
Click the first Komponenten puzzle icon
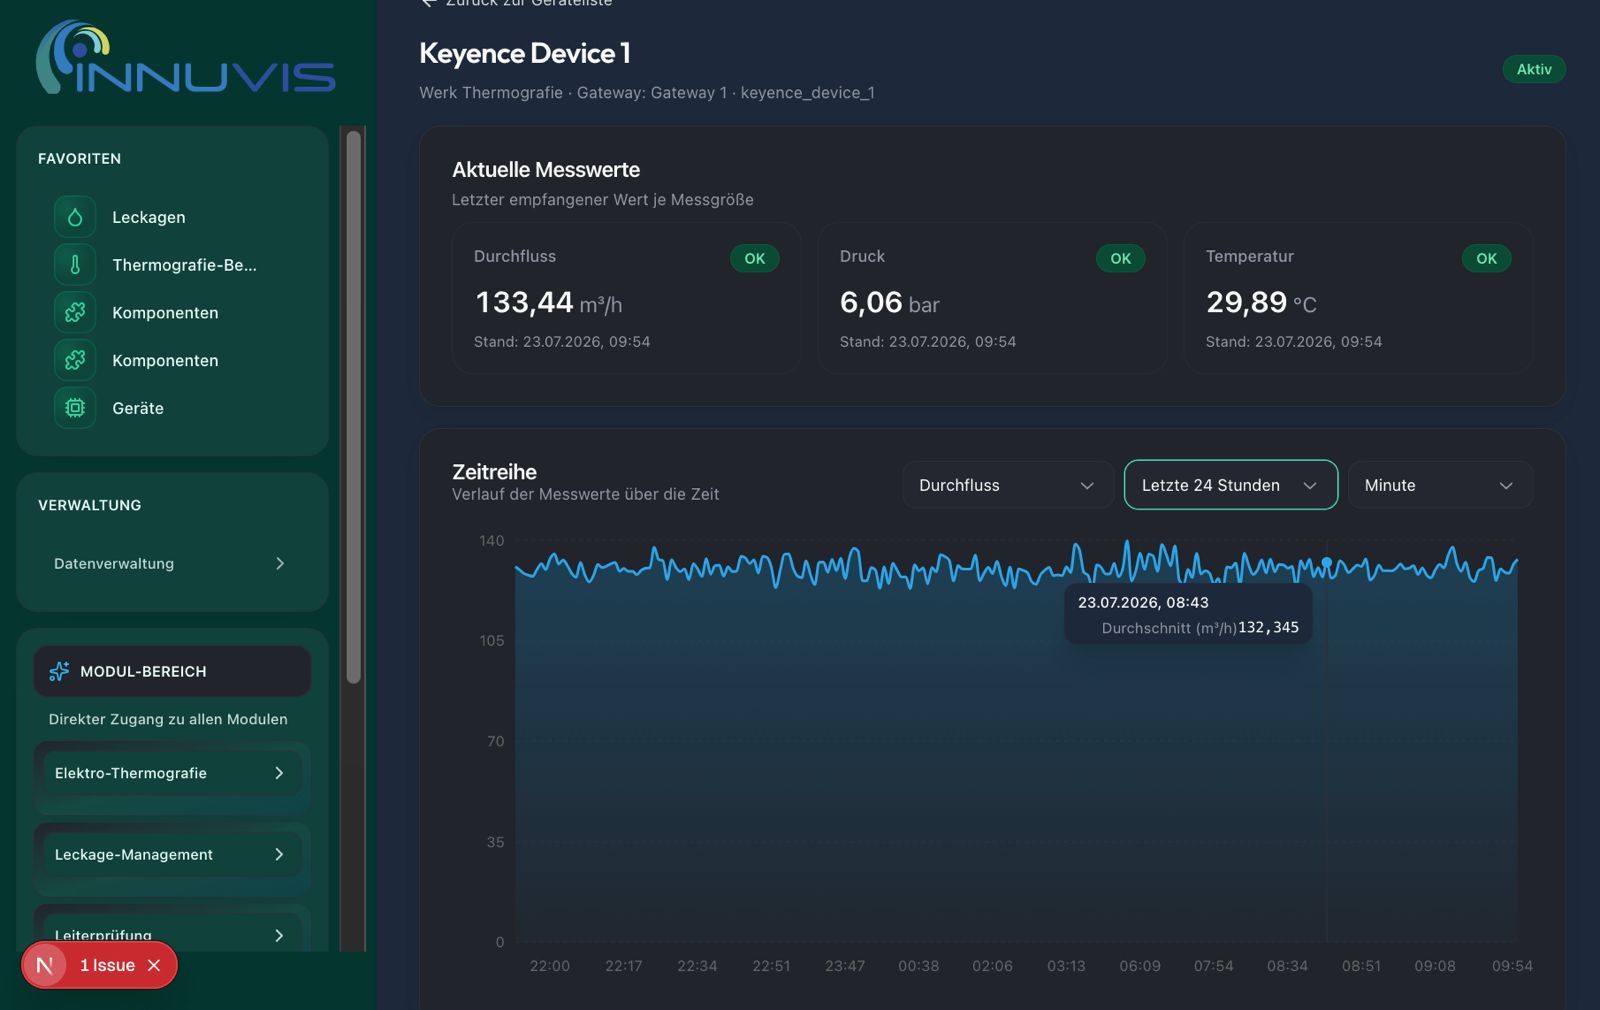point(75,313)
